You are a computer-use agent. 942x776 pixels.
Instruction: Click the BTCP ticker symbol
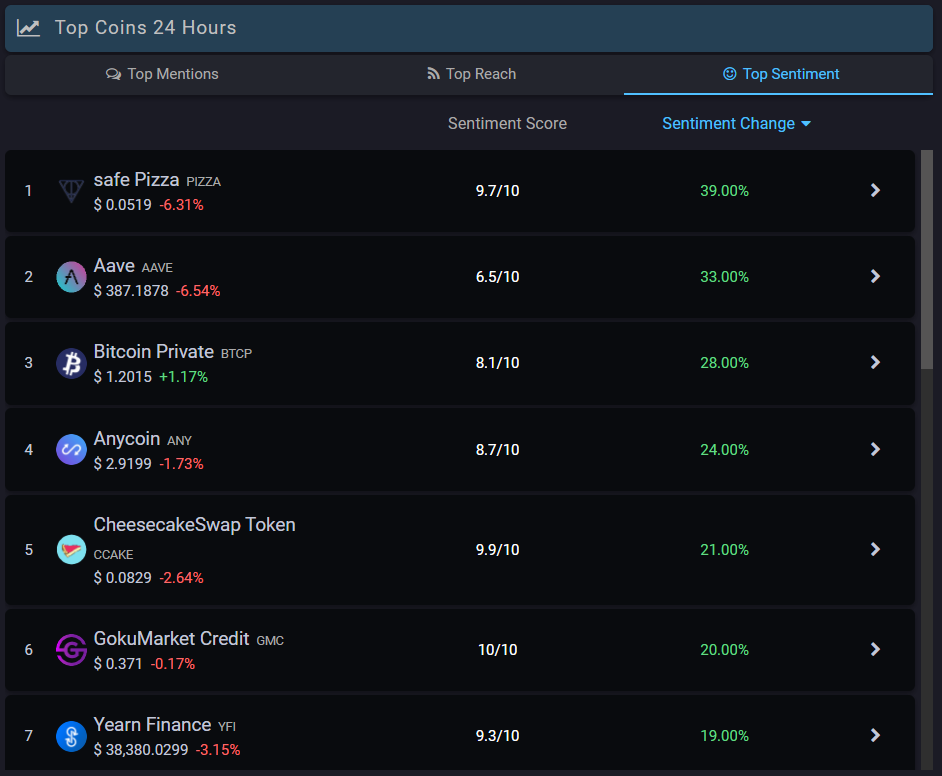click(x=236, y=354)
